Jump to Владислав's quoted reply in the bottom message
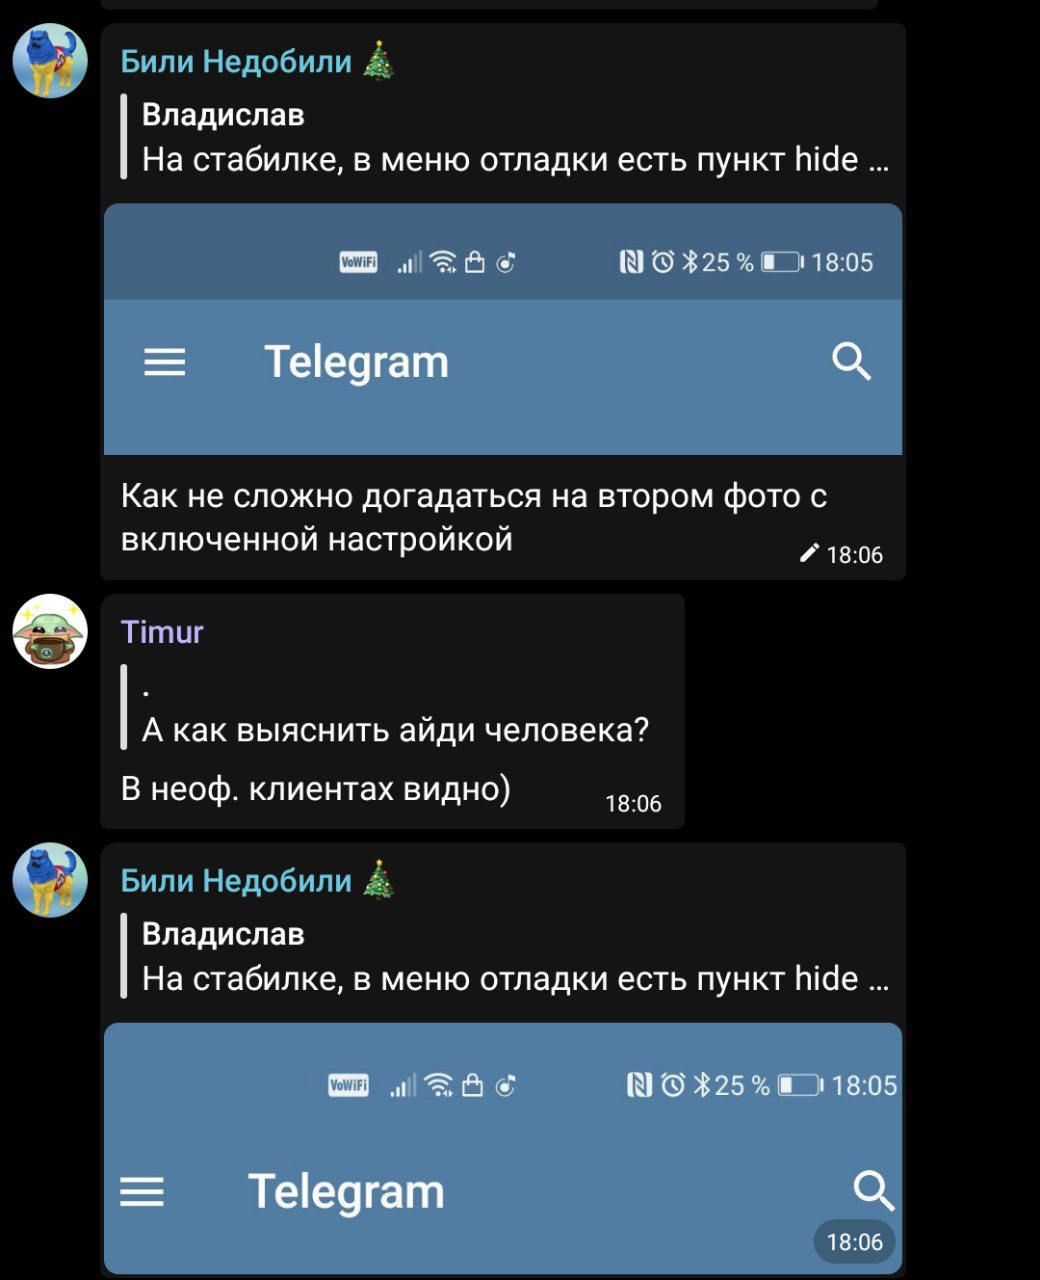 click(x=505, y=956)
